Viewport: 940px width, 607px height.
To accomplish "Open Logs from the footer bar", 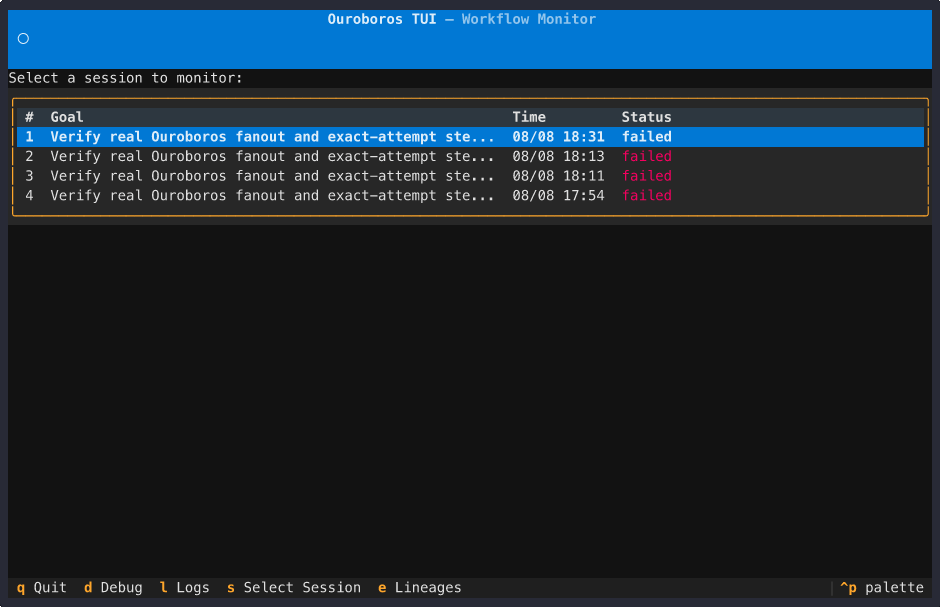I will tap(185, 587).
